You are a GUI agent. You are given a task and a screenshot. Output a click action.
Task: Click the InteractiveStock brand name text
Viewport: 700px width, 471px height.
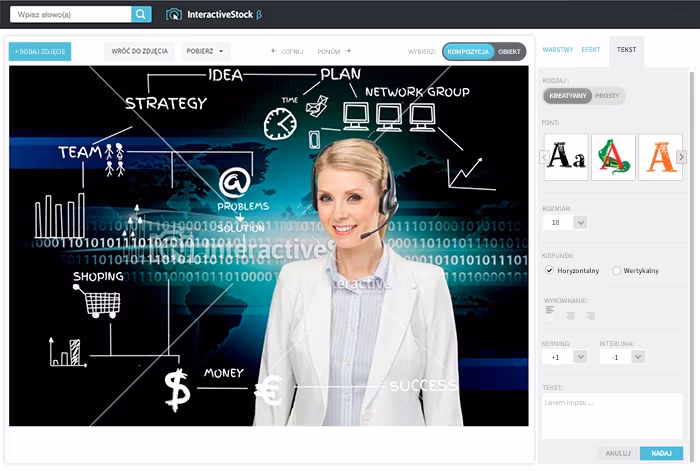220,14
